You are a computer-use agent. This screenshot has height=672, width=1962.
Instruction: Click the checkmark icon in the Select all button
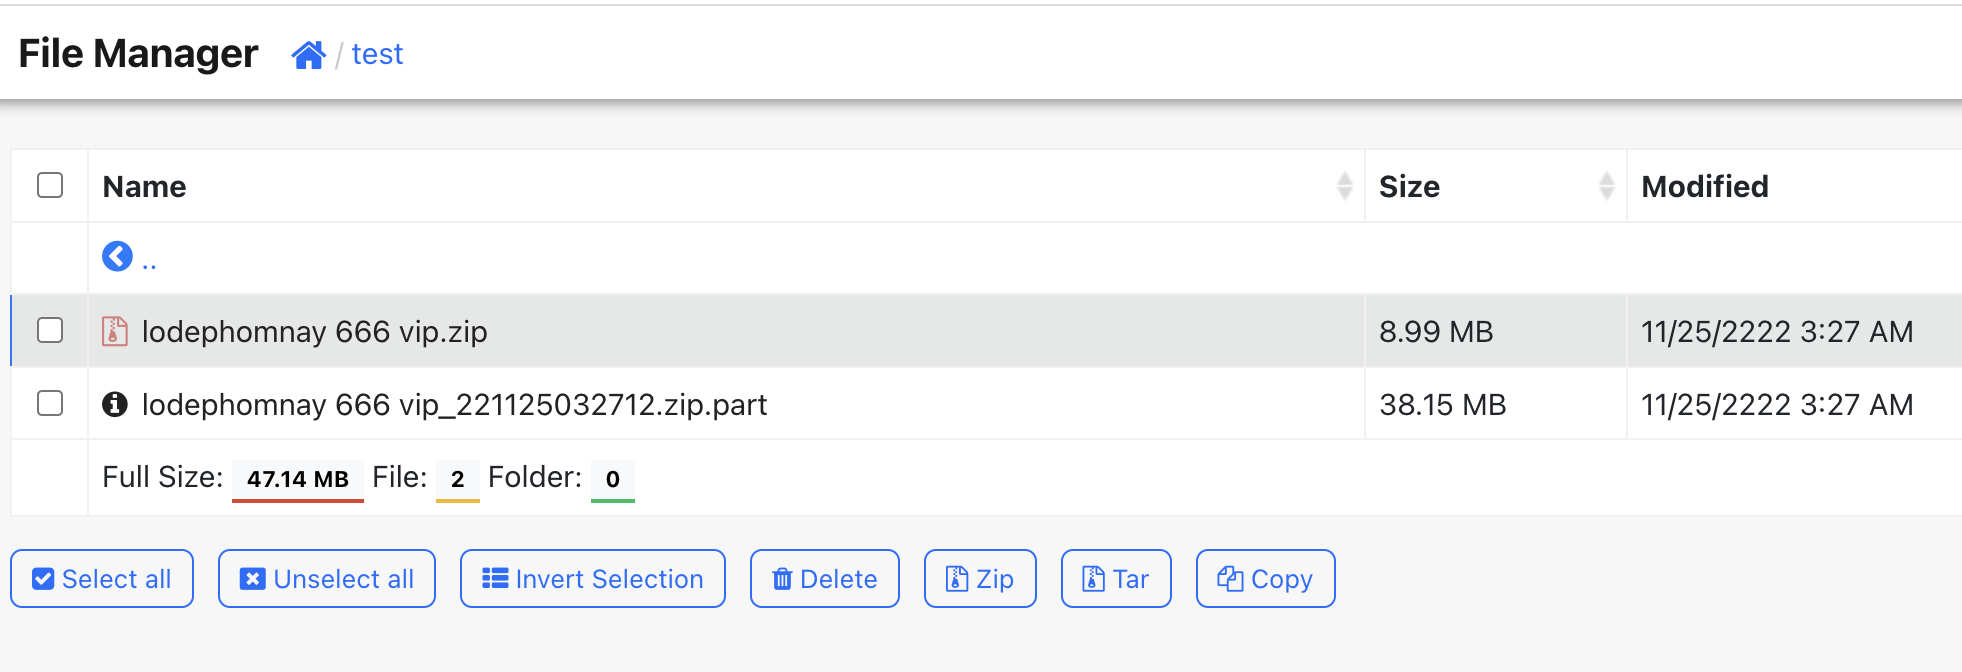pyautogui.click(x=43, y=578)
